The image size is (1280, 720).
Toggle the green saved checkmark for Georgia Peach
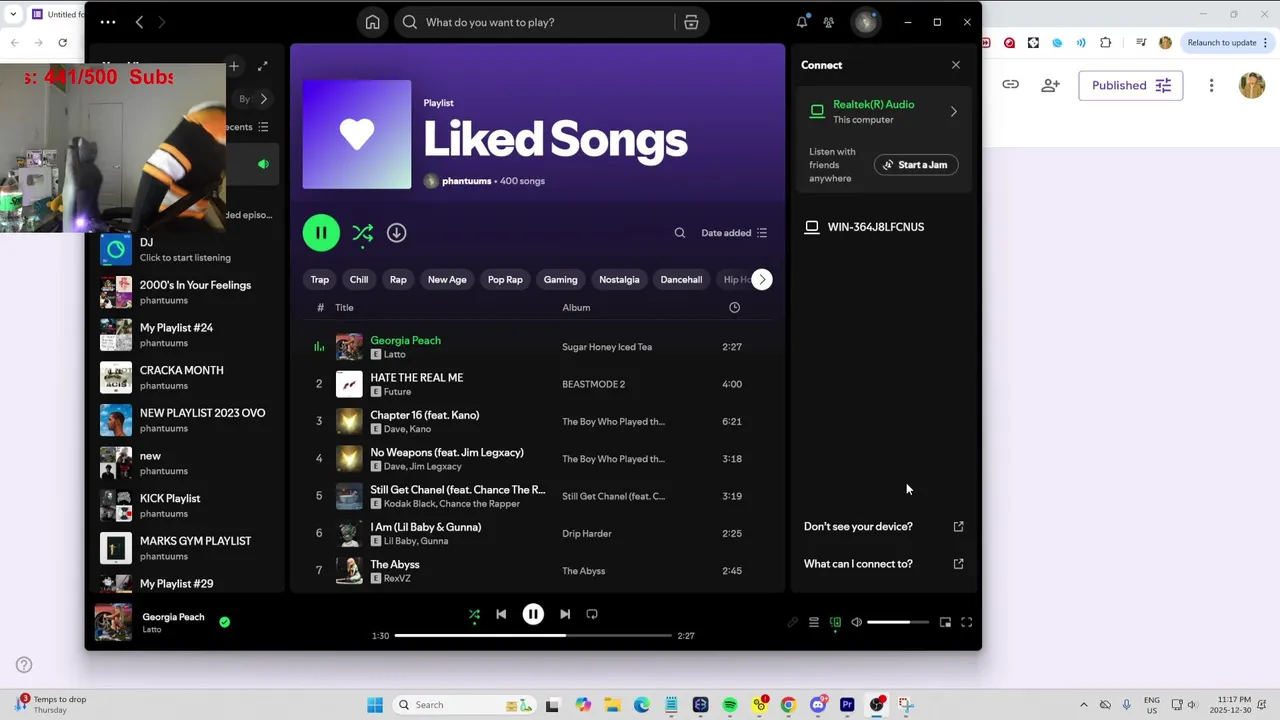tap(224, 622)
